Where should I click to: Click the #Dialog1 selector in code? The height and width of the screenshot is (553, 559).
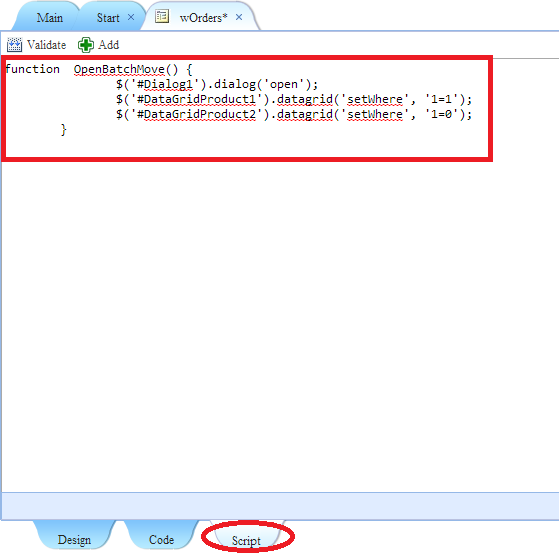point(165,85)
